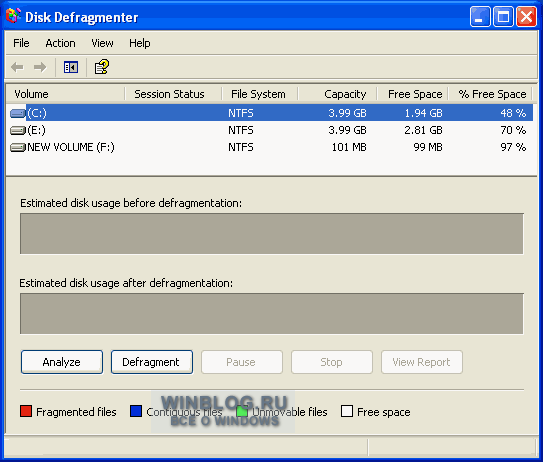Click the green Unmovable files legend swatch
Screen dimensions: 543x462
242,411
